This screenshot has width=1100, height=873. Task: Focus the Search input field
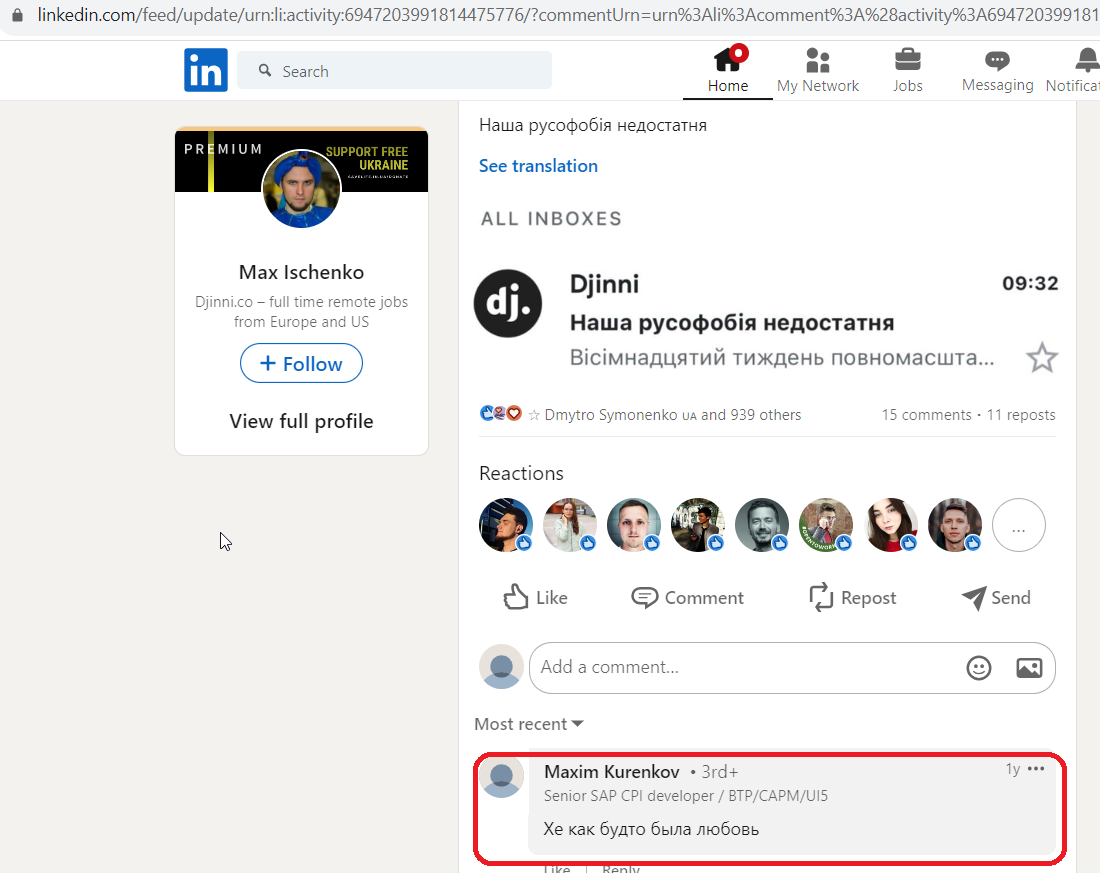coord(394,70)
